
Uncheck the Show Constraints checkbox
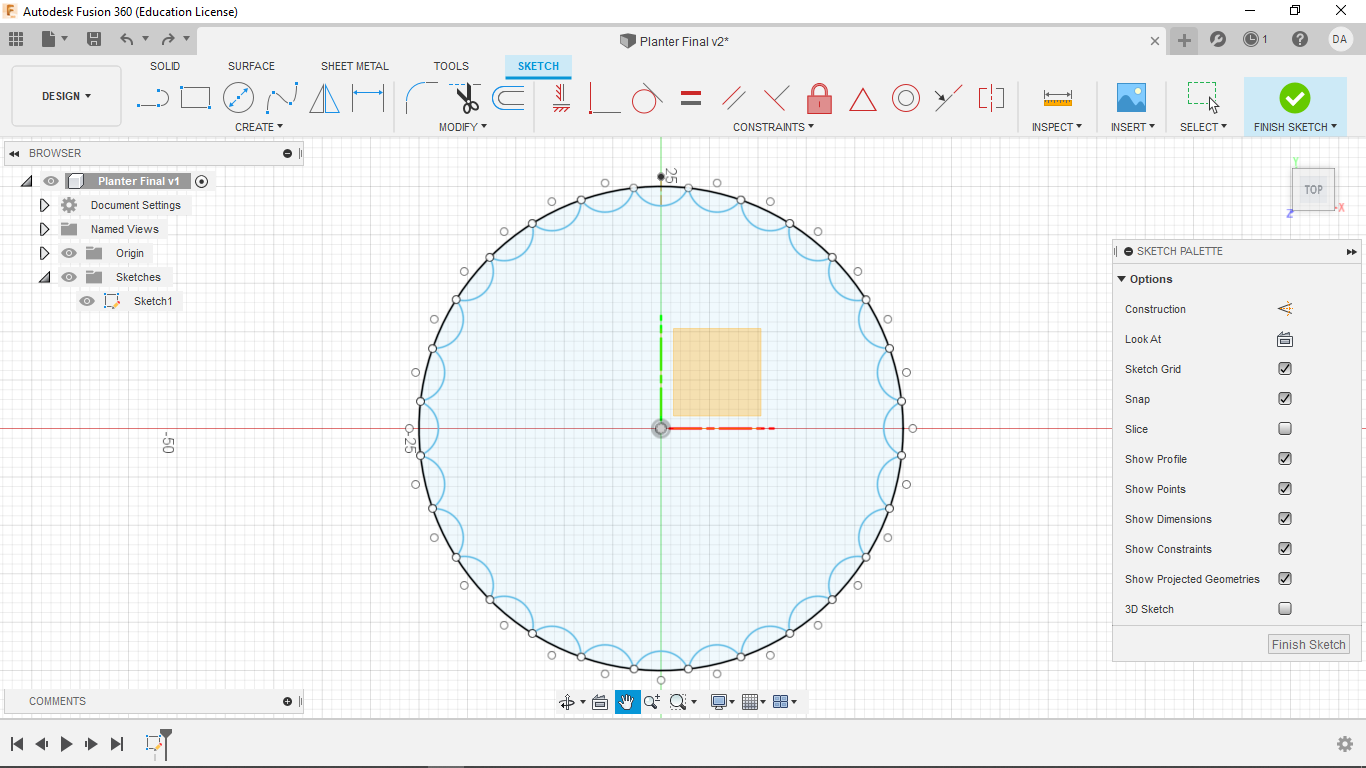(1285, 549)
